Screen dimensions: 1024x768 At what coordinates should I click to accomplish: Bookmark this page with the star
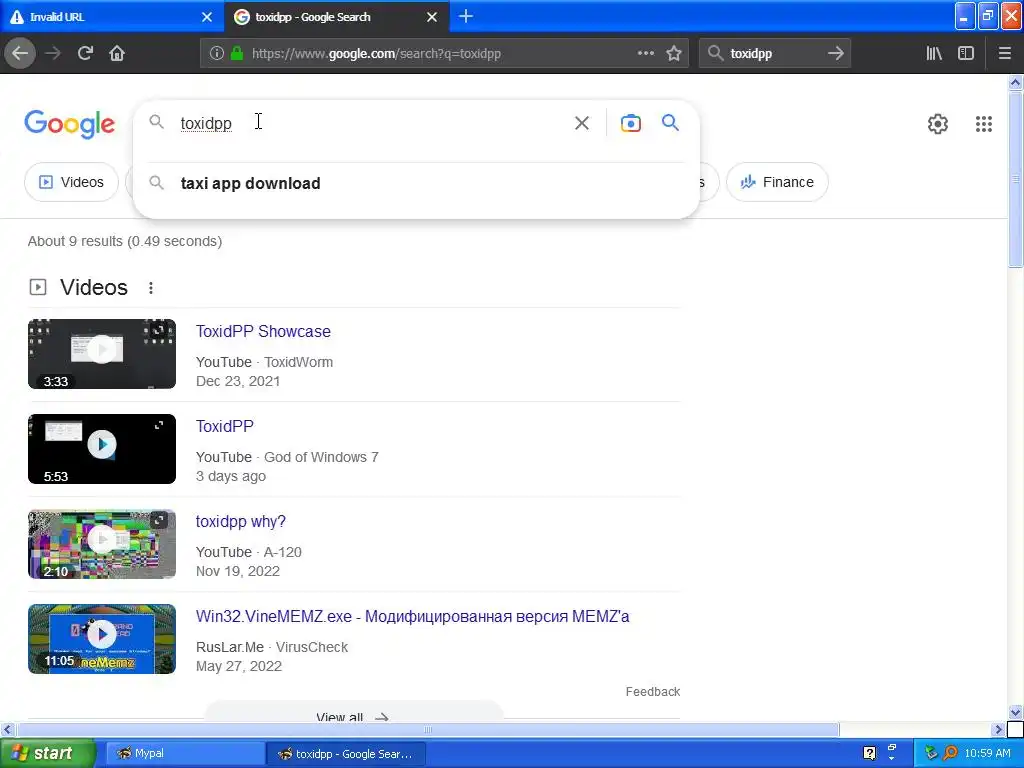coord(674,54)
